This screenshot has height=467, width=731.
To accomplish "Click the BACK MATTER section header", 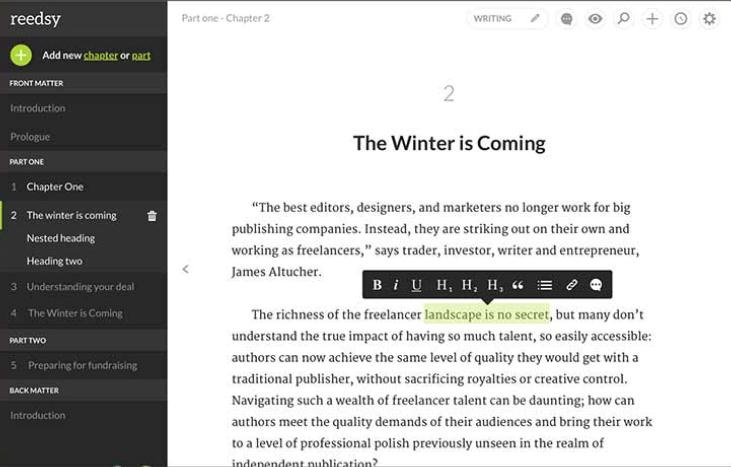I will coord(34,390).
